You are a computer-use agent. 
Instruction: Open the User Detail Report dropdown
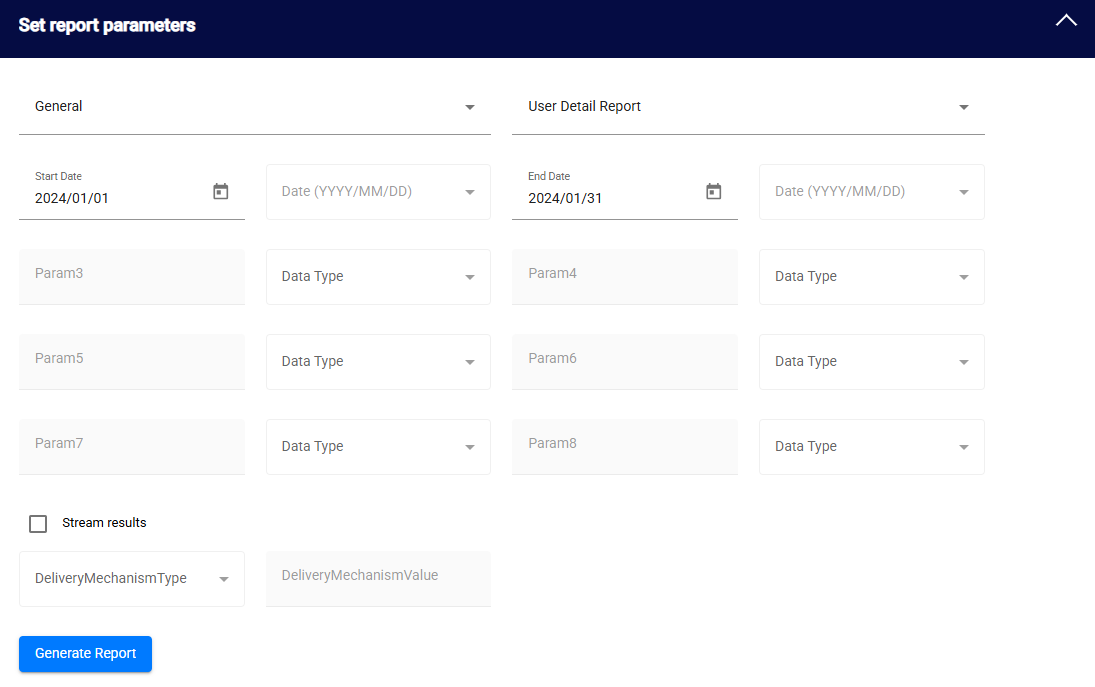[748, 107]
